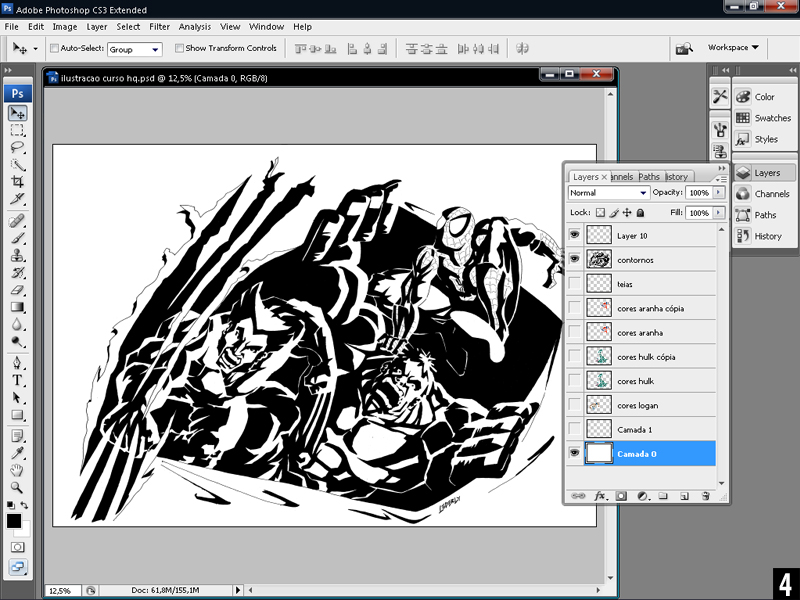Choose the Horizontal Type tool

pyautogui.click(x=18, y=380)
